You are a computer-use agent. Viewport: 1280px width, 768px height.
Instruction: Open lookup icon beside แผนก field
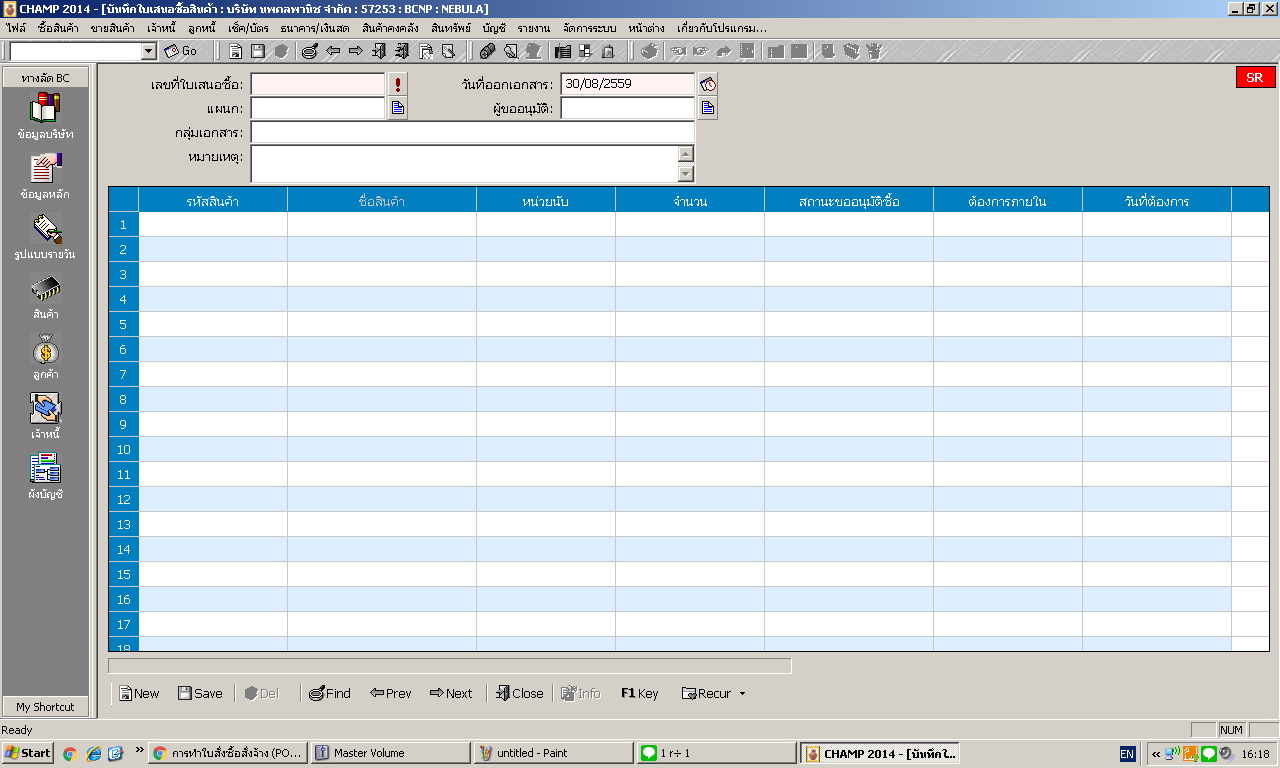pos(398,108)
